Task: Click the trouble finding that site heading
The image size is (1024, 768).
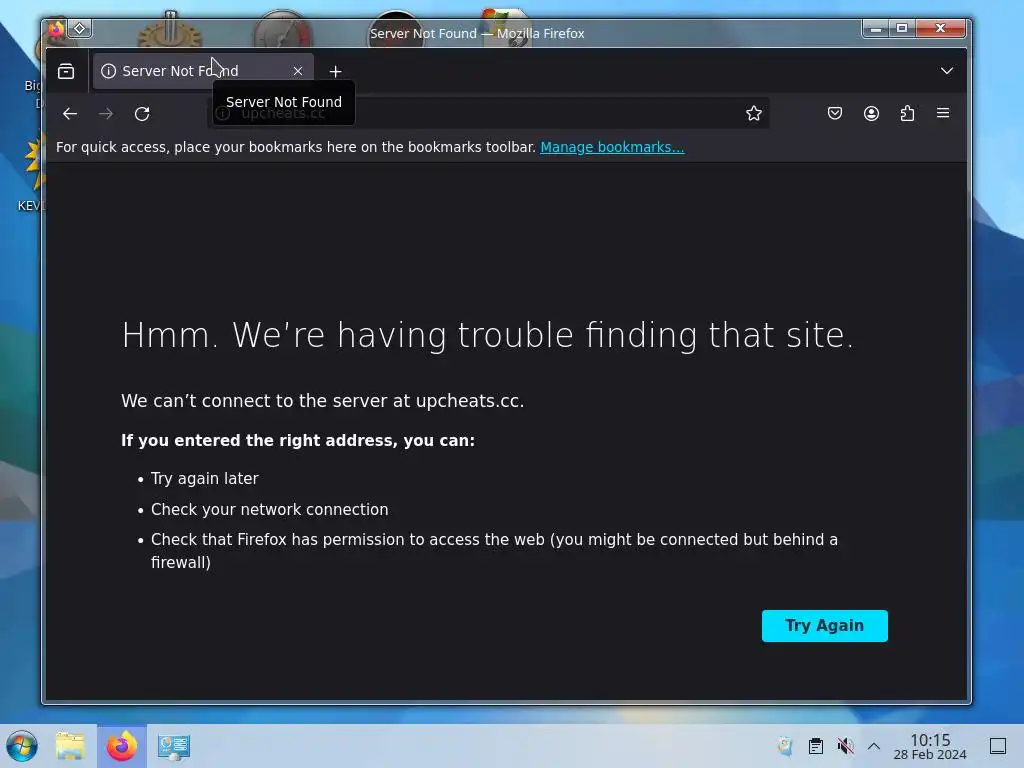Action: pyautogui.click(x=487, y=335)
